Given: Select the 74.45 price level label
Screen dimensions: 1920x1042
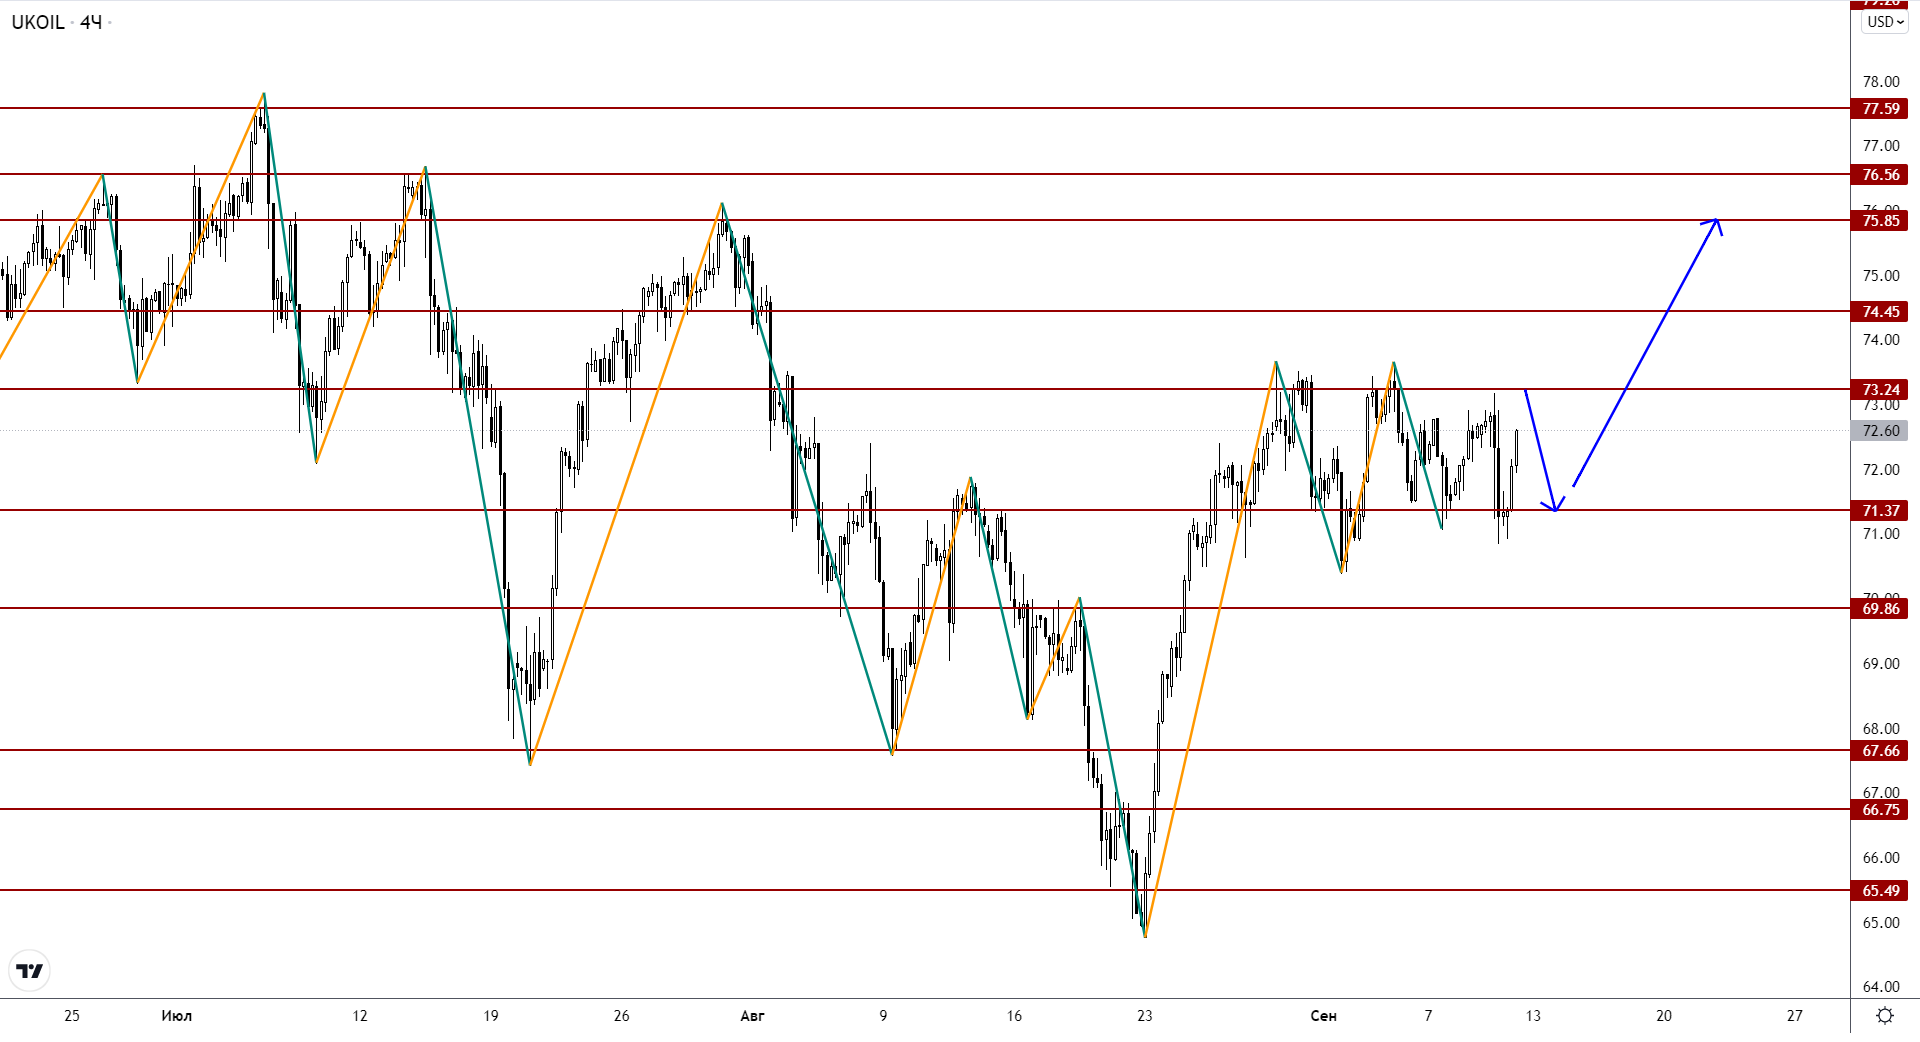Looking at the screenshot, I should 1880,312.
